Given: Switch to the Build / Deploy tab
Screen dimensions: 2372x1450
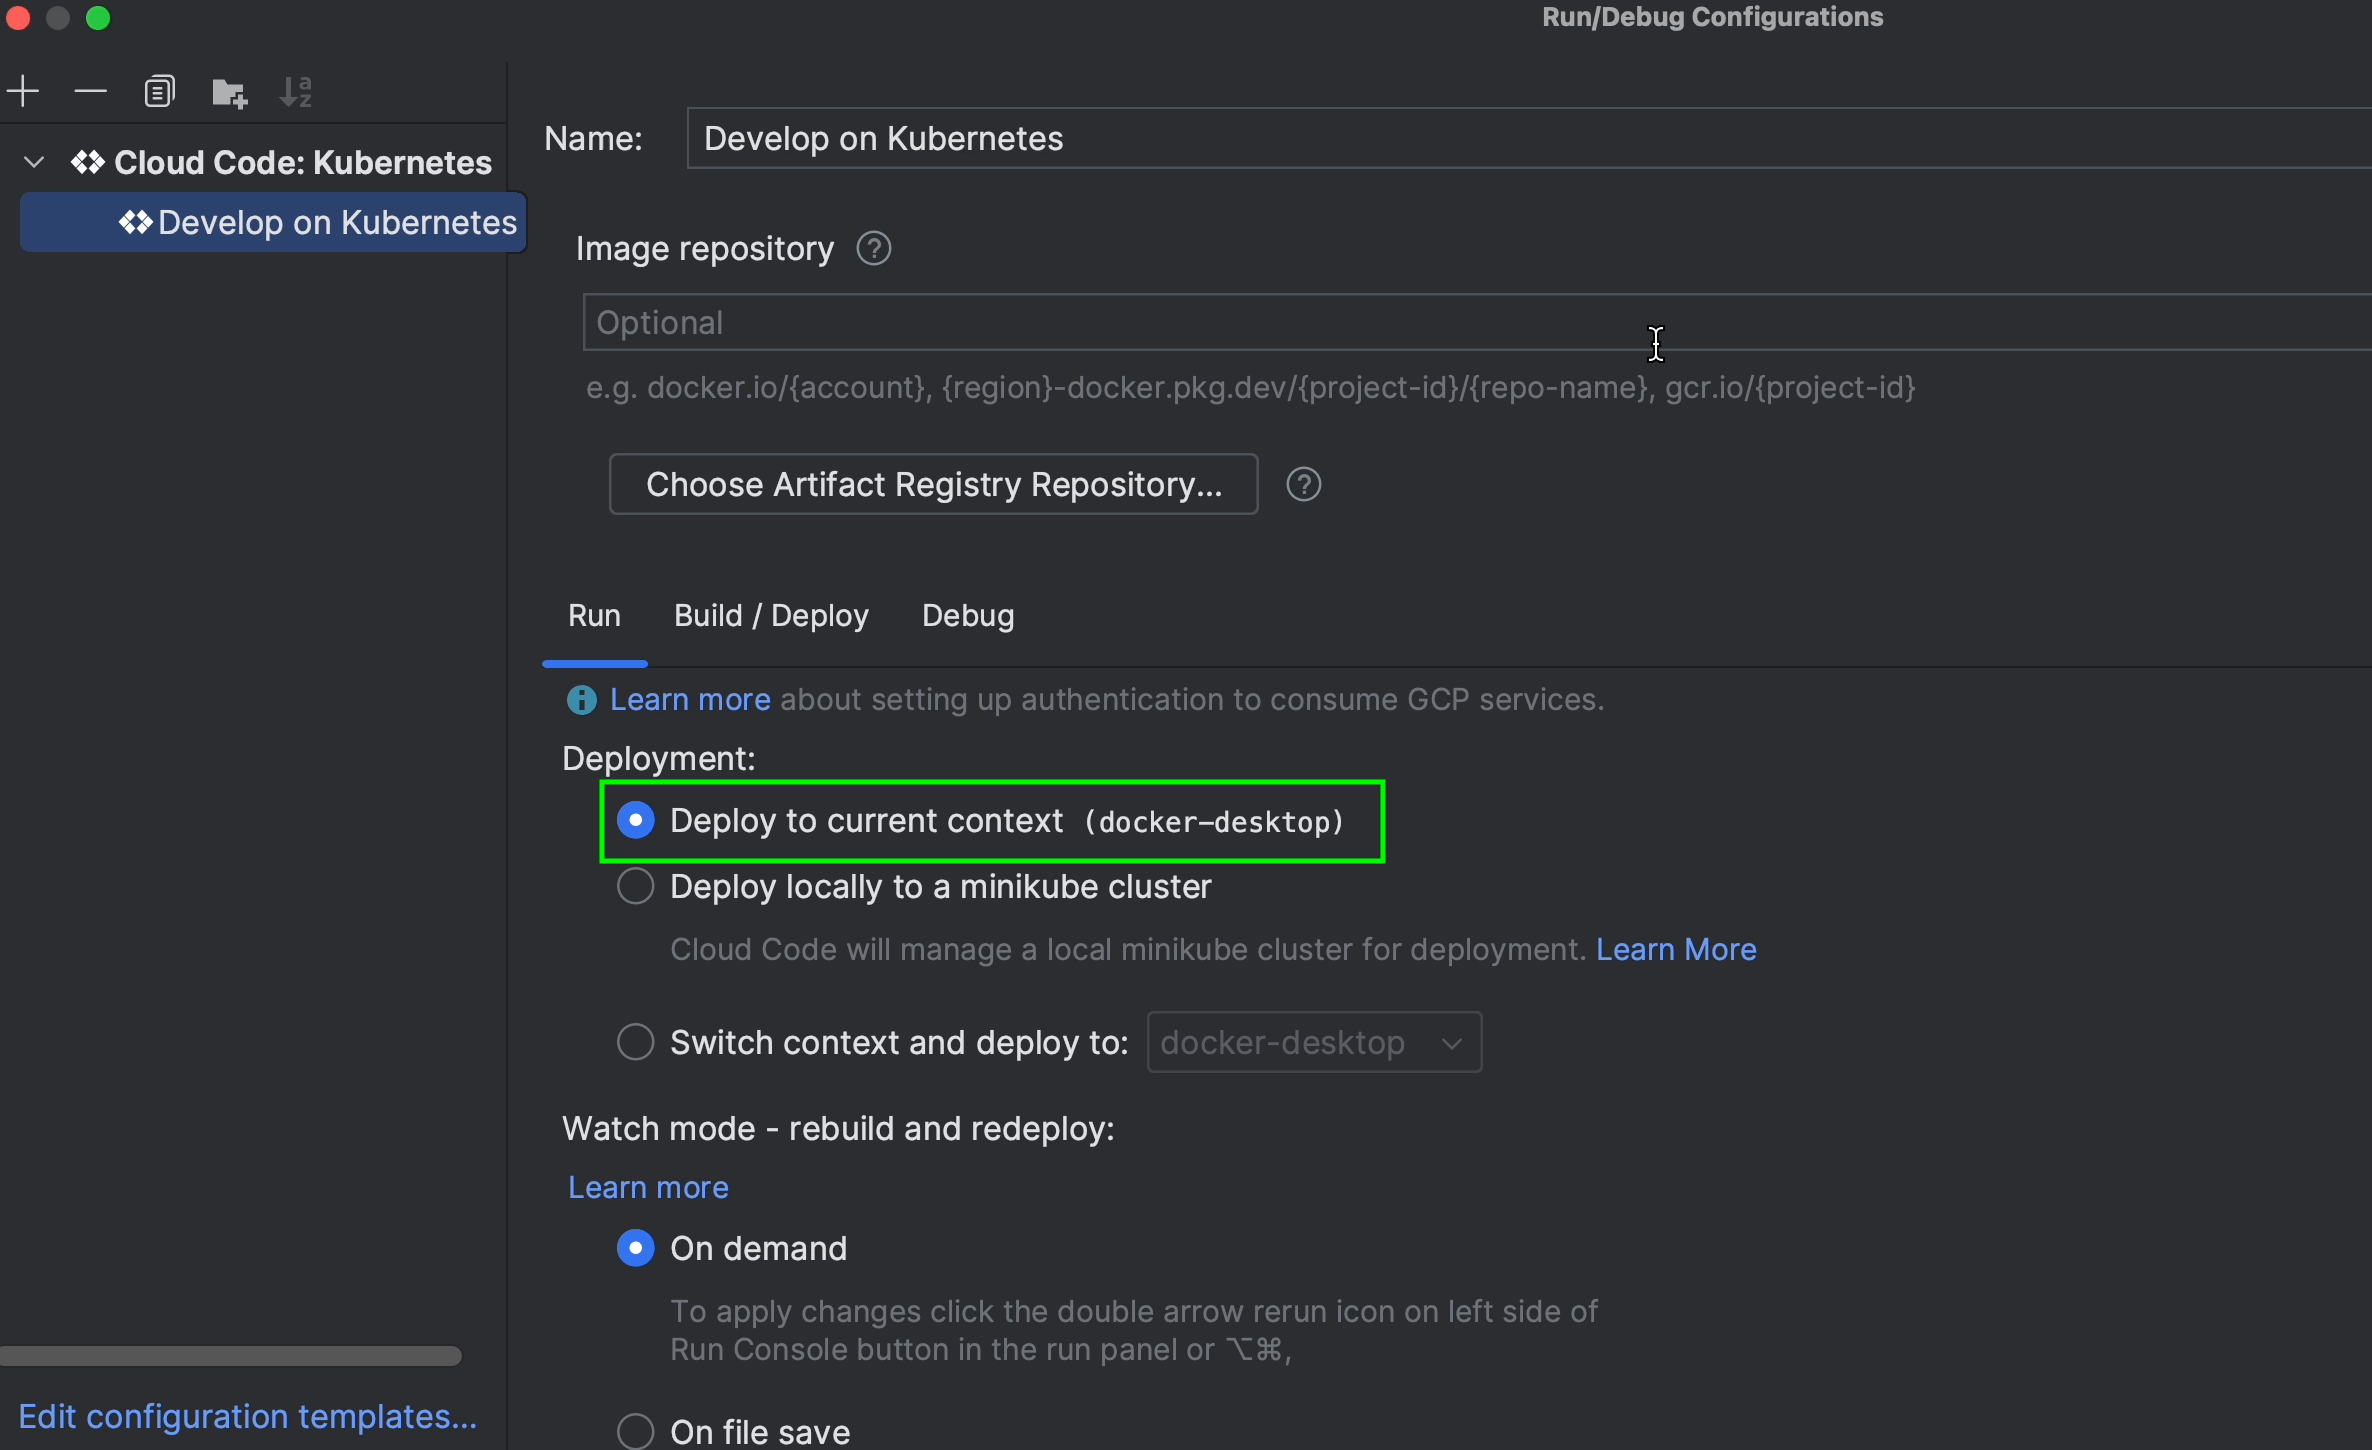Looking at the screenshot, I should [771, 615].
